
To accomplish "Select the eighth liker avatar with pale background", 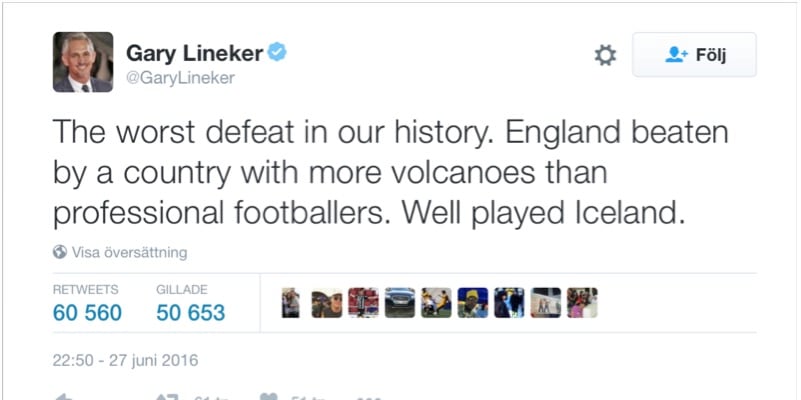I will pyautogui.click(x=546, y=303).
